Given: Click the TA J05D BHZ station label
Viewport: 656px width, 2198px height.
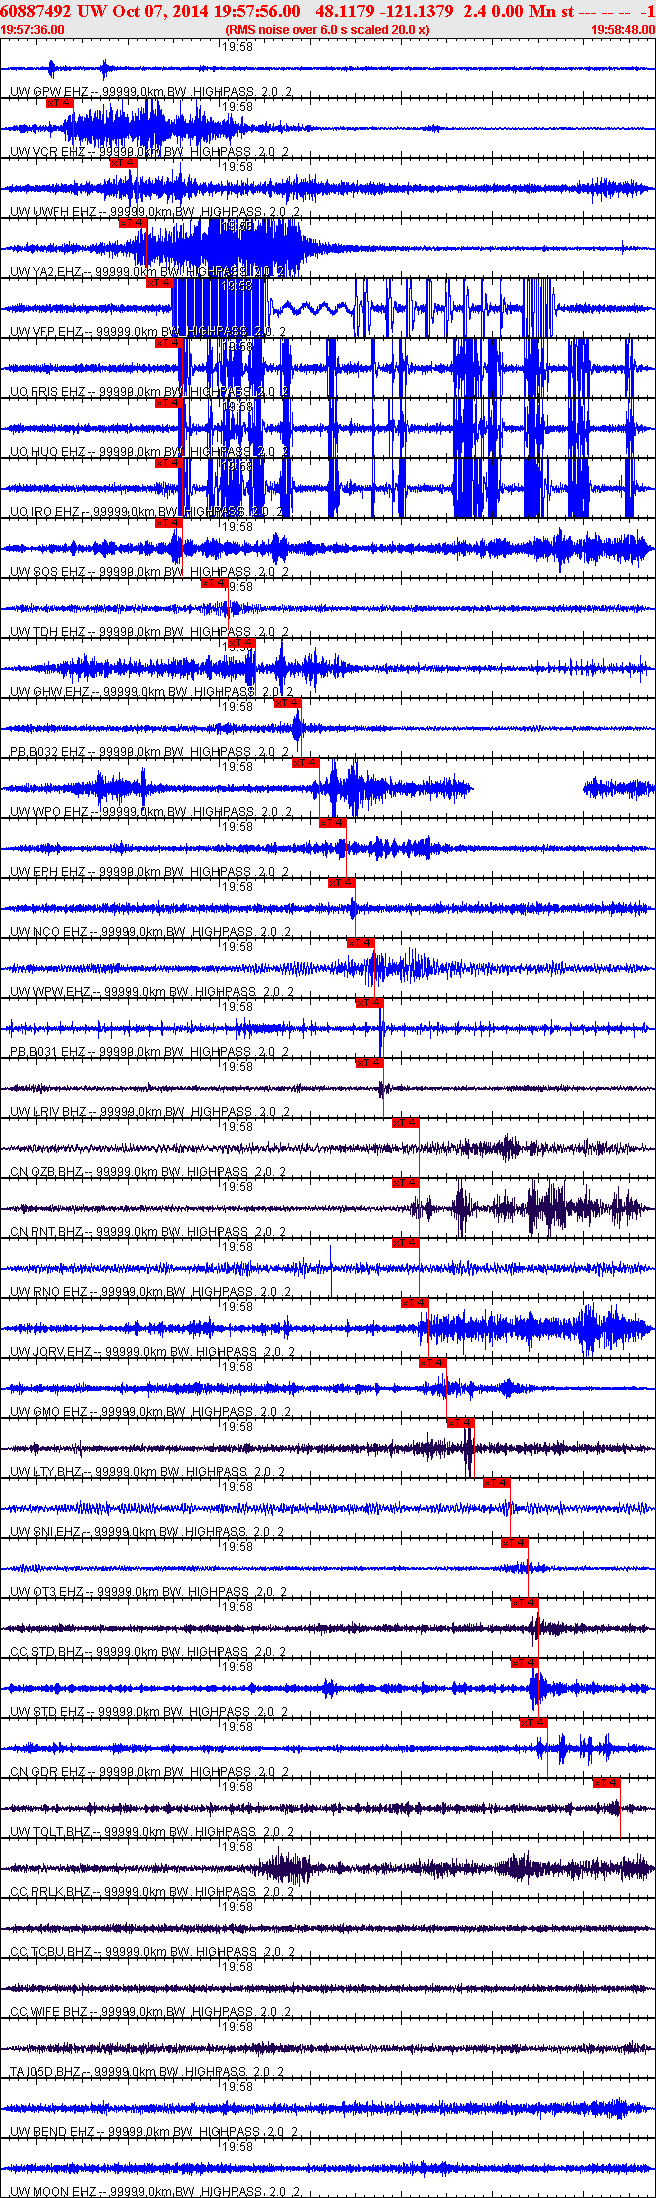Looking at the screenshot, I should (149, 2072).
